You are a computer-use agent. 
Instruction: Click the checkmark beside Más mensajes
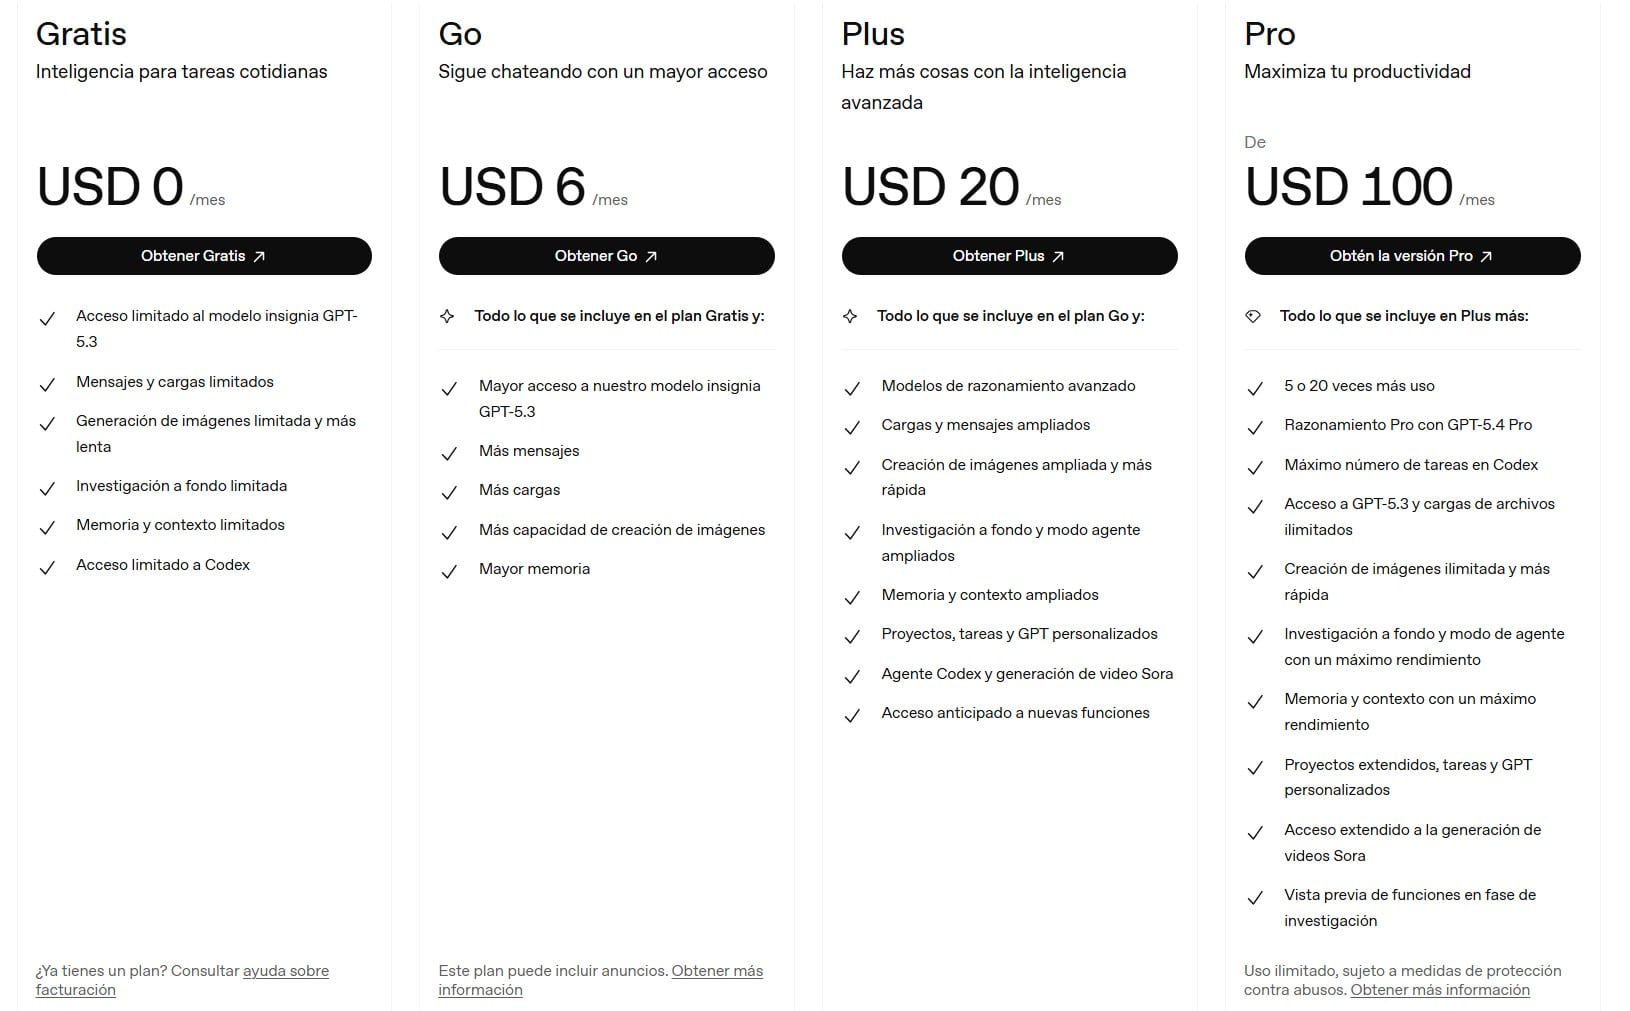pyautogui.click(x=449, y=453)
